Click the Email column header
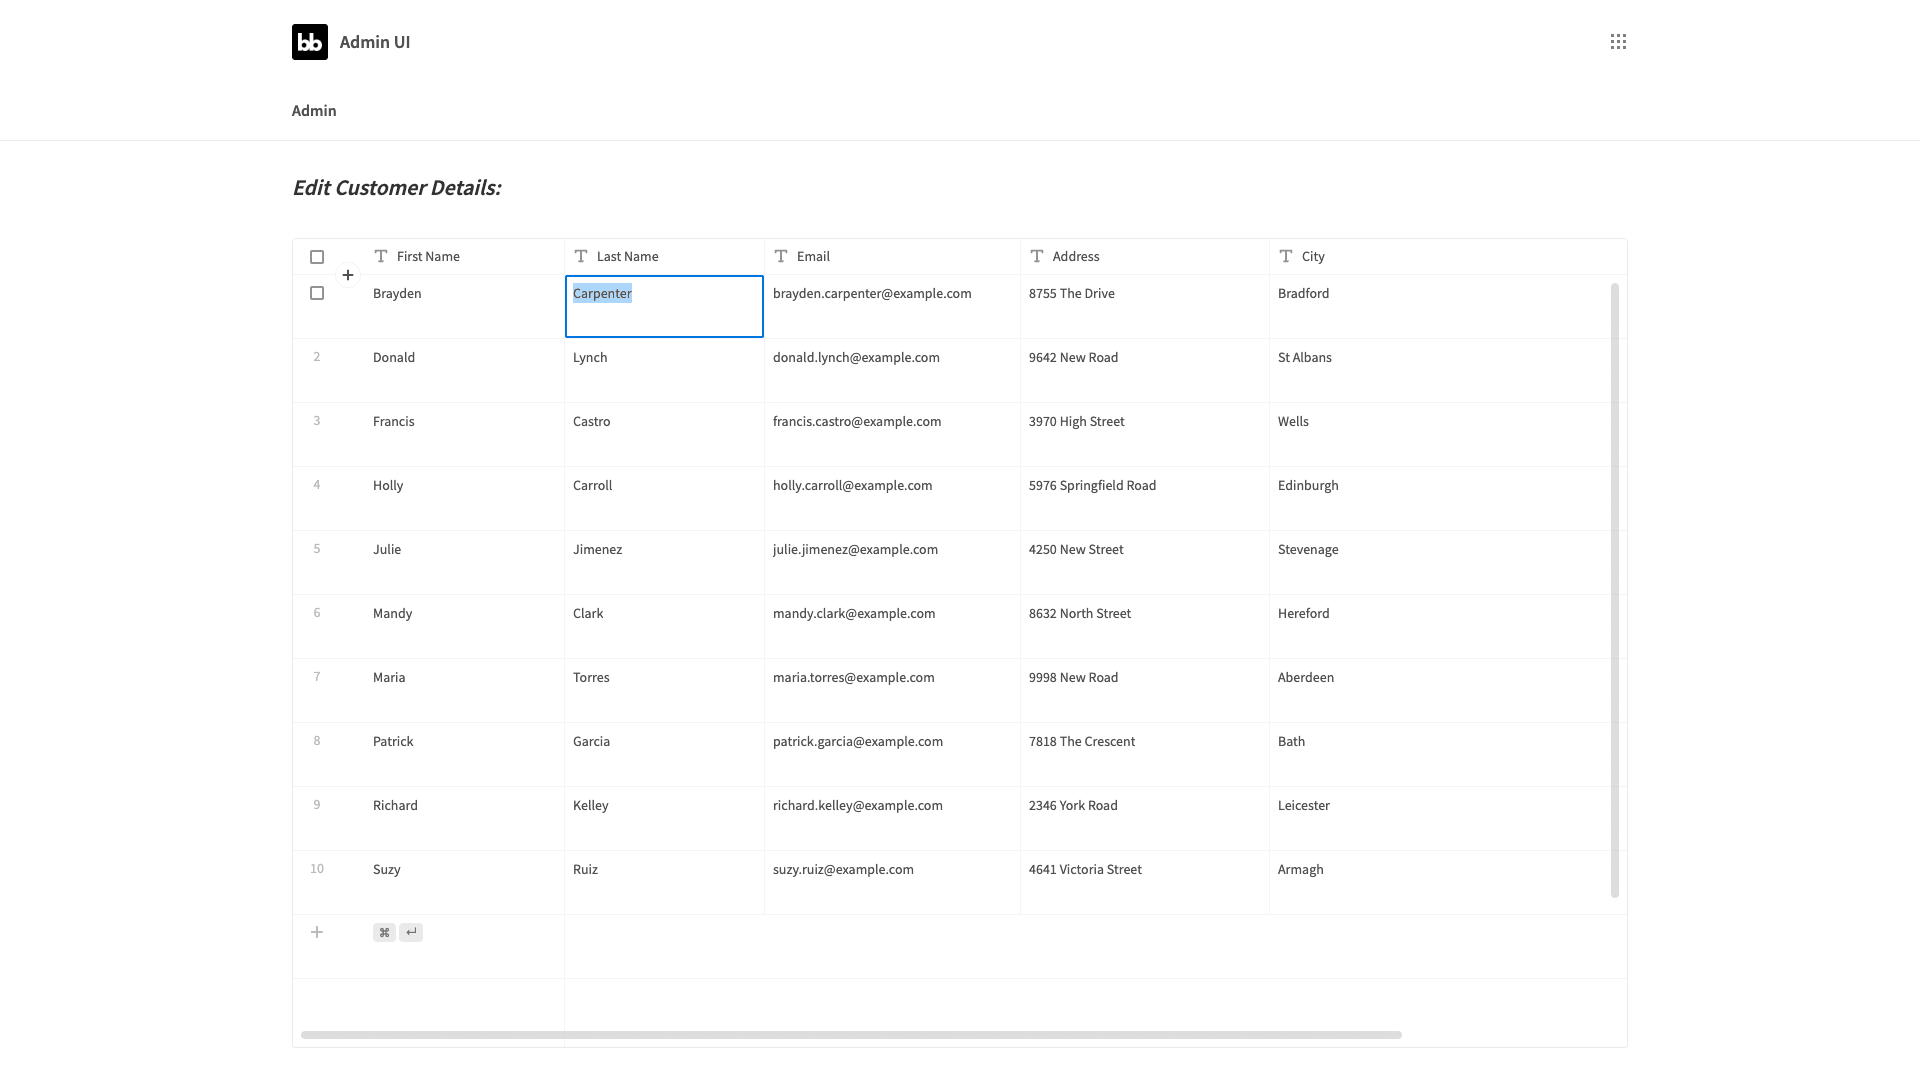This screenshot has width=1920, height=1080. 893,256
